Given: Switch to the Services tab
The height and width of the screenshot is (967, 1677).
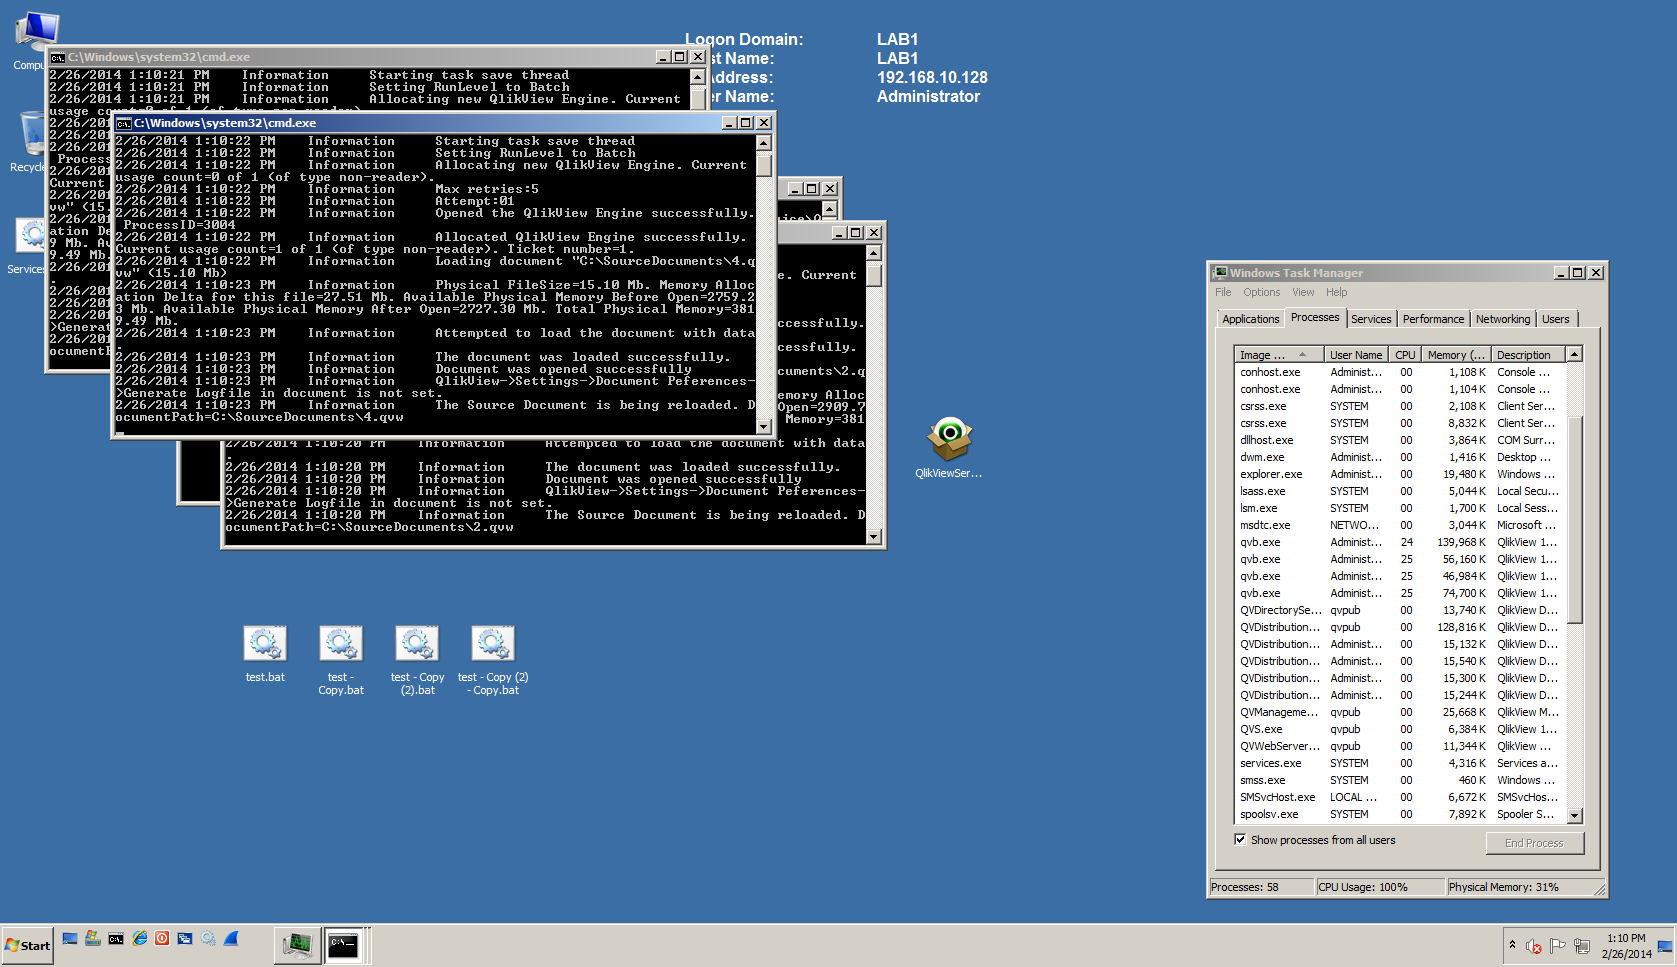Looking at the screenshot, I should tap(1370, 319).
